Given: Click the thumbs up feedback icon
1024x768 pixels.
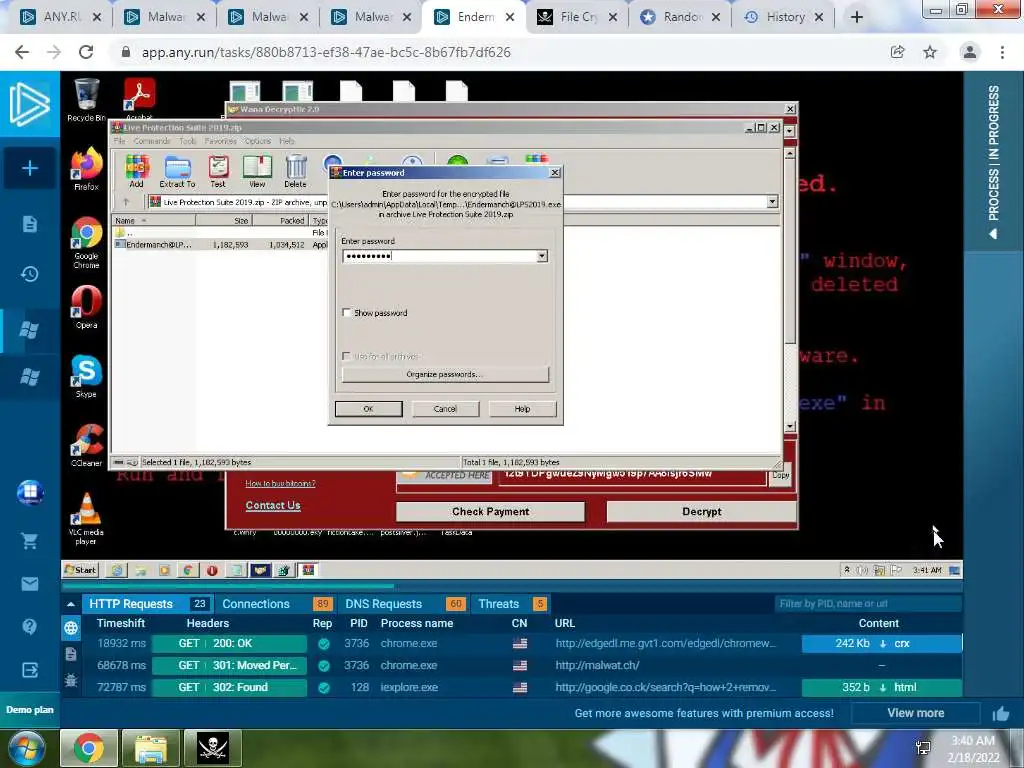Looking at the screenshot, I should click(x=1000, y=714).
